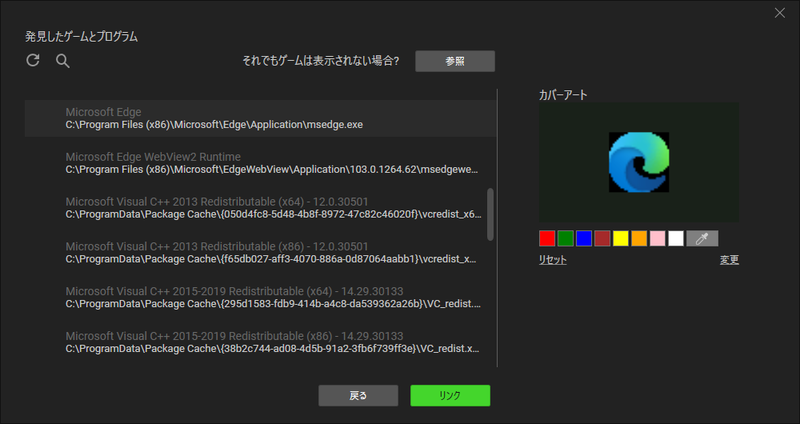Select the brown color swatch
The image size is (800, 424).
click(602, 238)
